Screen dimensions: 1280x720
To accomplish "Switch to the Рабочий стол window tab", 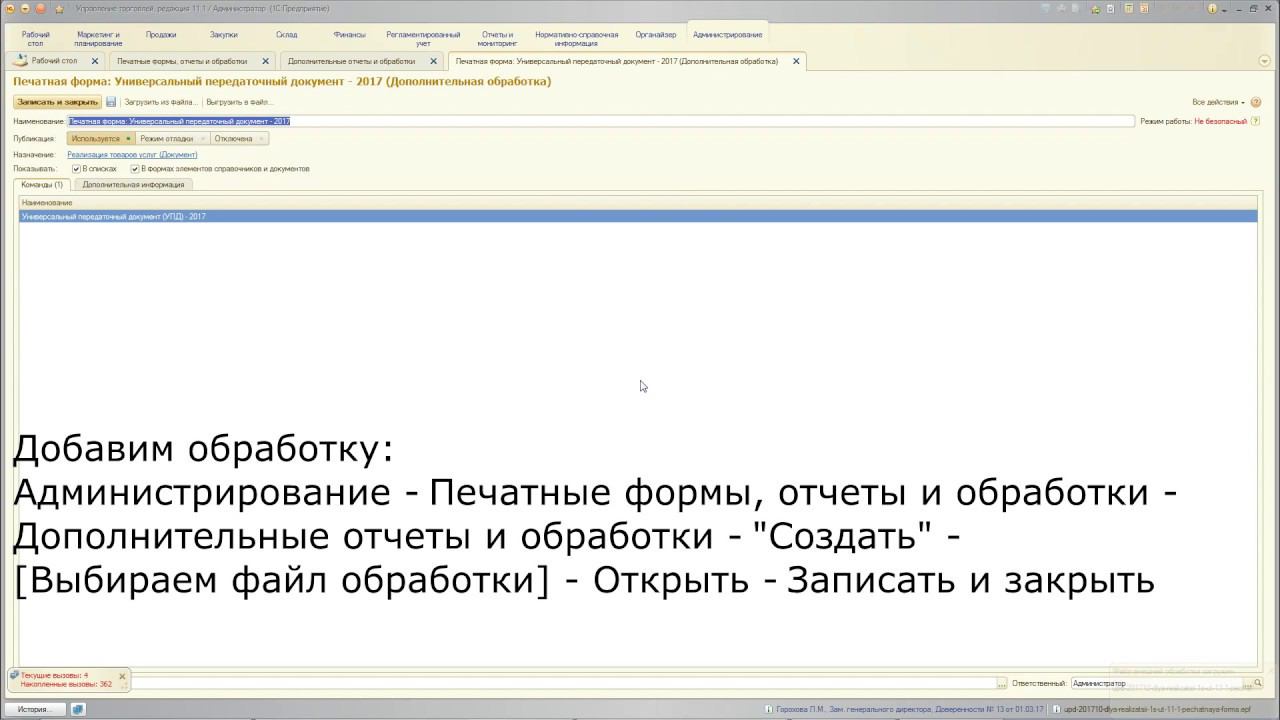I will (x=54, y=61).
